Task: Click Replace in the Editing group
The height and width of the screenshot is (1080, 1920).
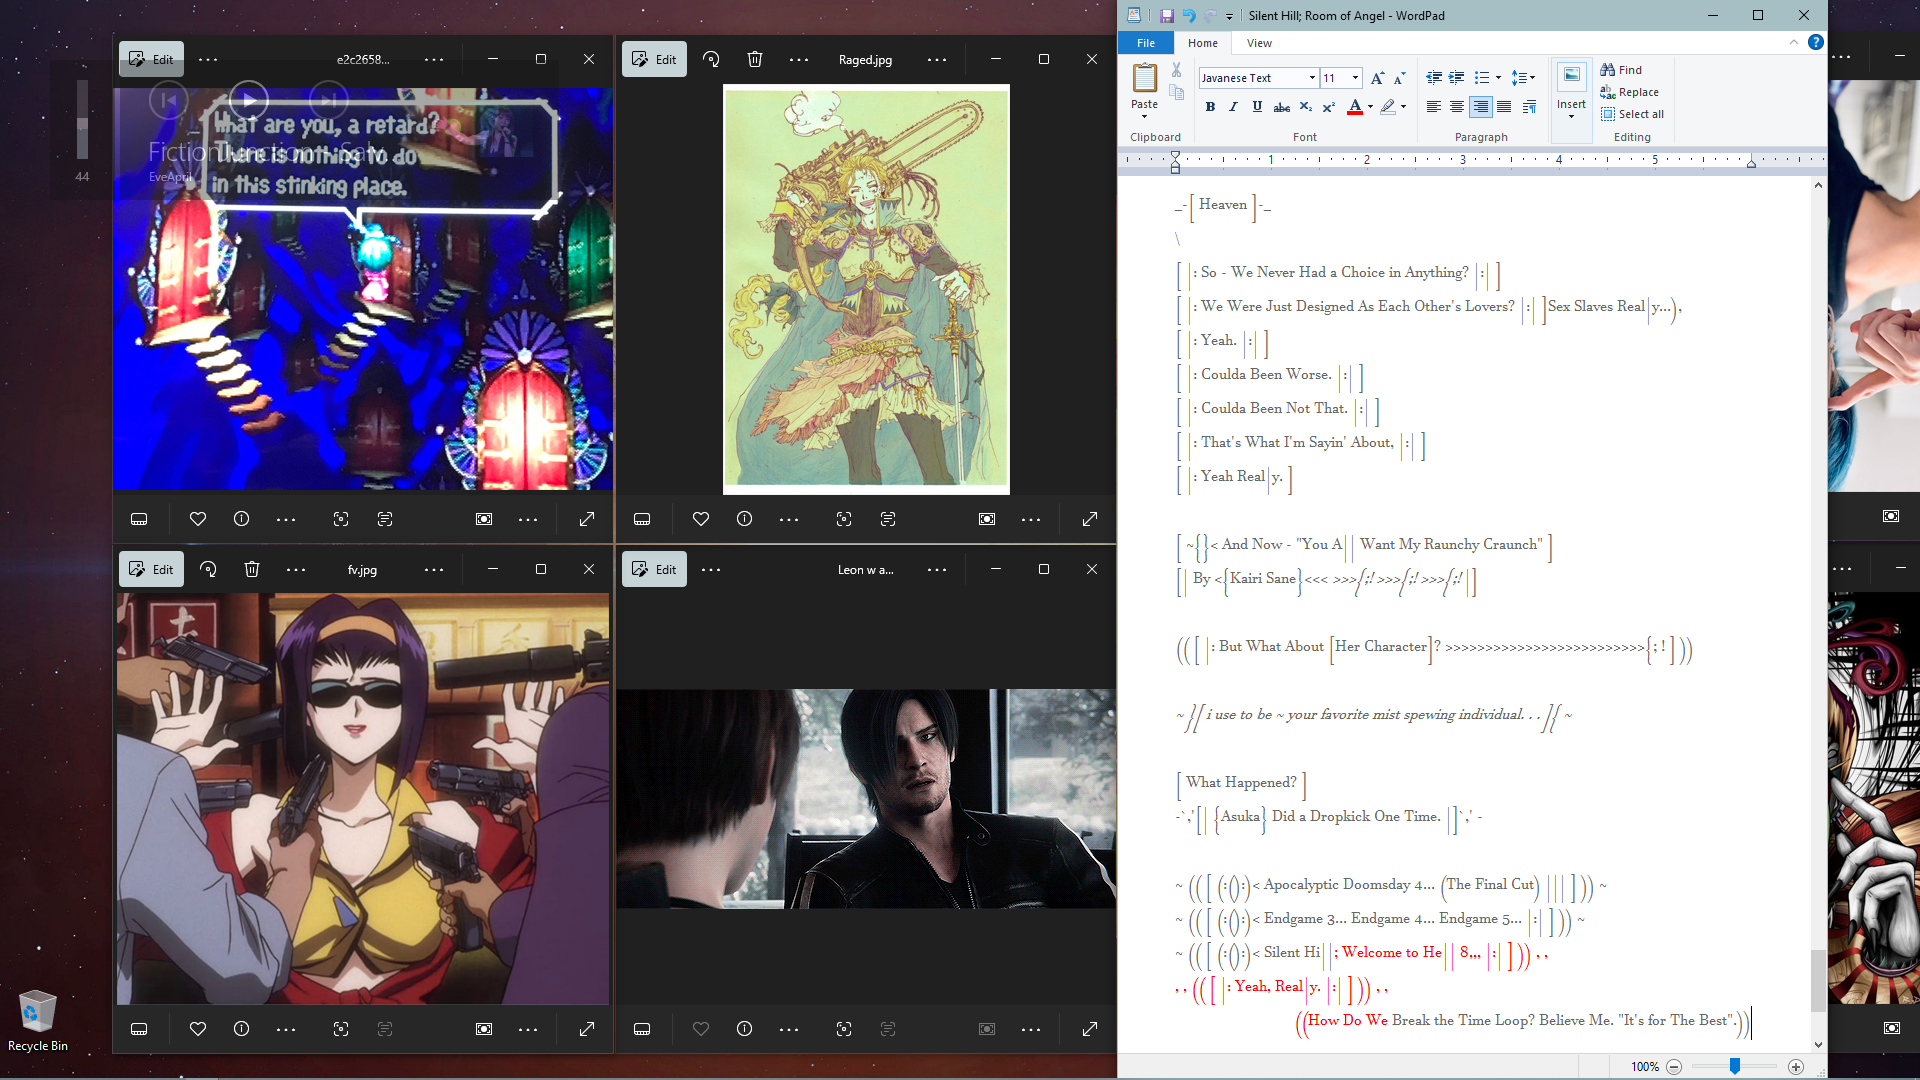Action: click(1630, 92)
